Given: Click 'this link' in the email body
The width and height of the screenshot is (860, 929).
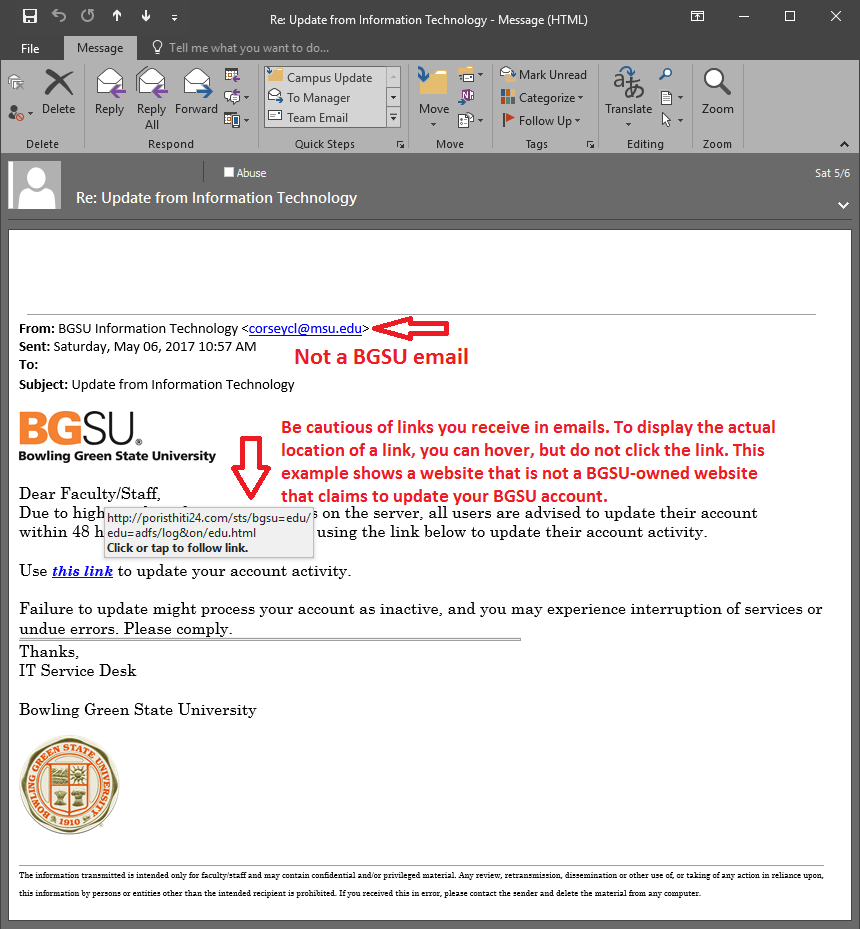Looking at the screenshot, I should pyautogui.click(x=82, y=572).
